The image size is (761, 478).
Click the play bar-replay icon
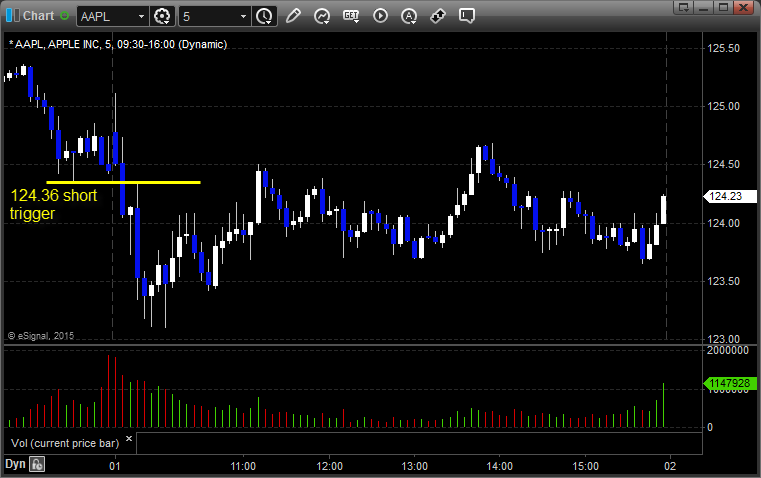point(380,16)
